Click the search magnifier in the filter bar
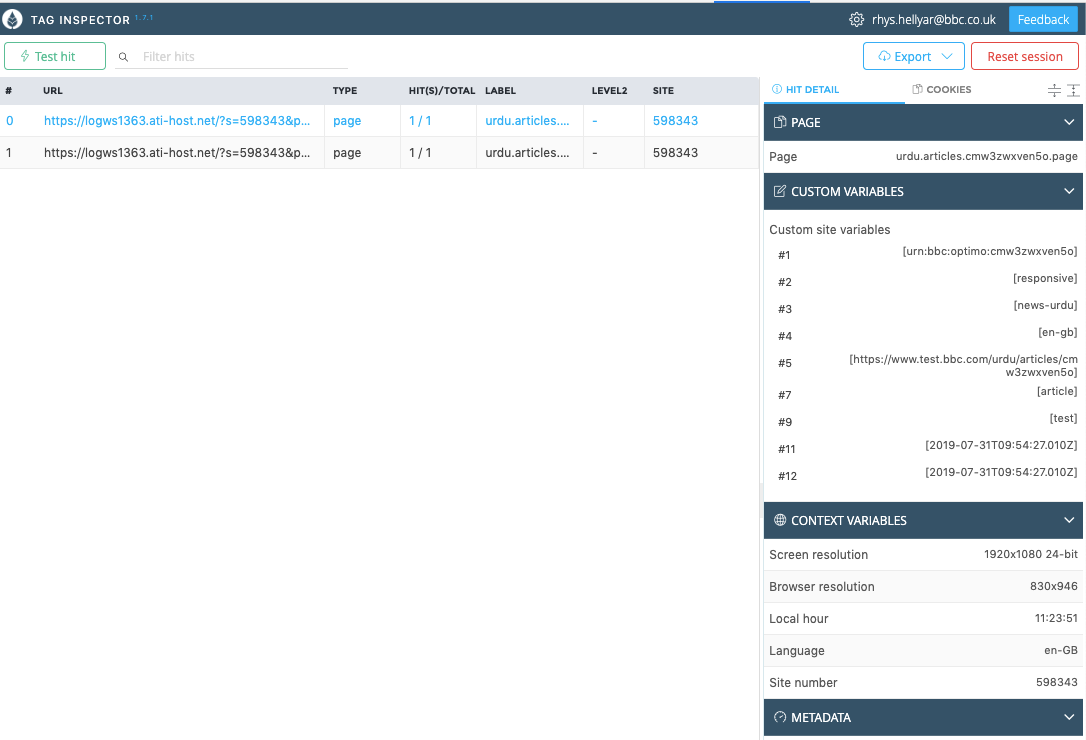This screenshot has width=1086, height=740. coord(123,56)
